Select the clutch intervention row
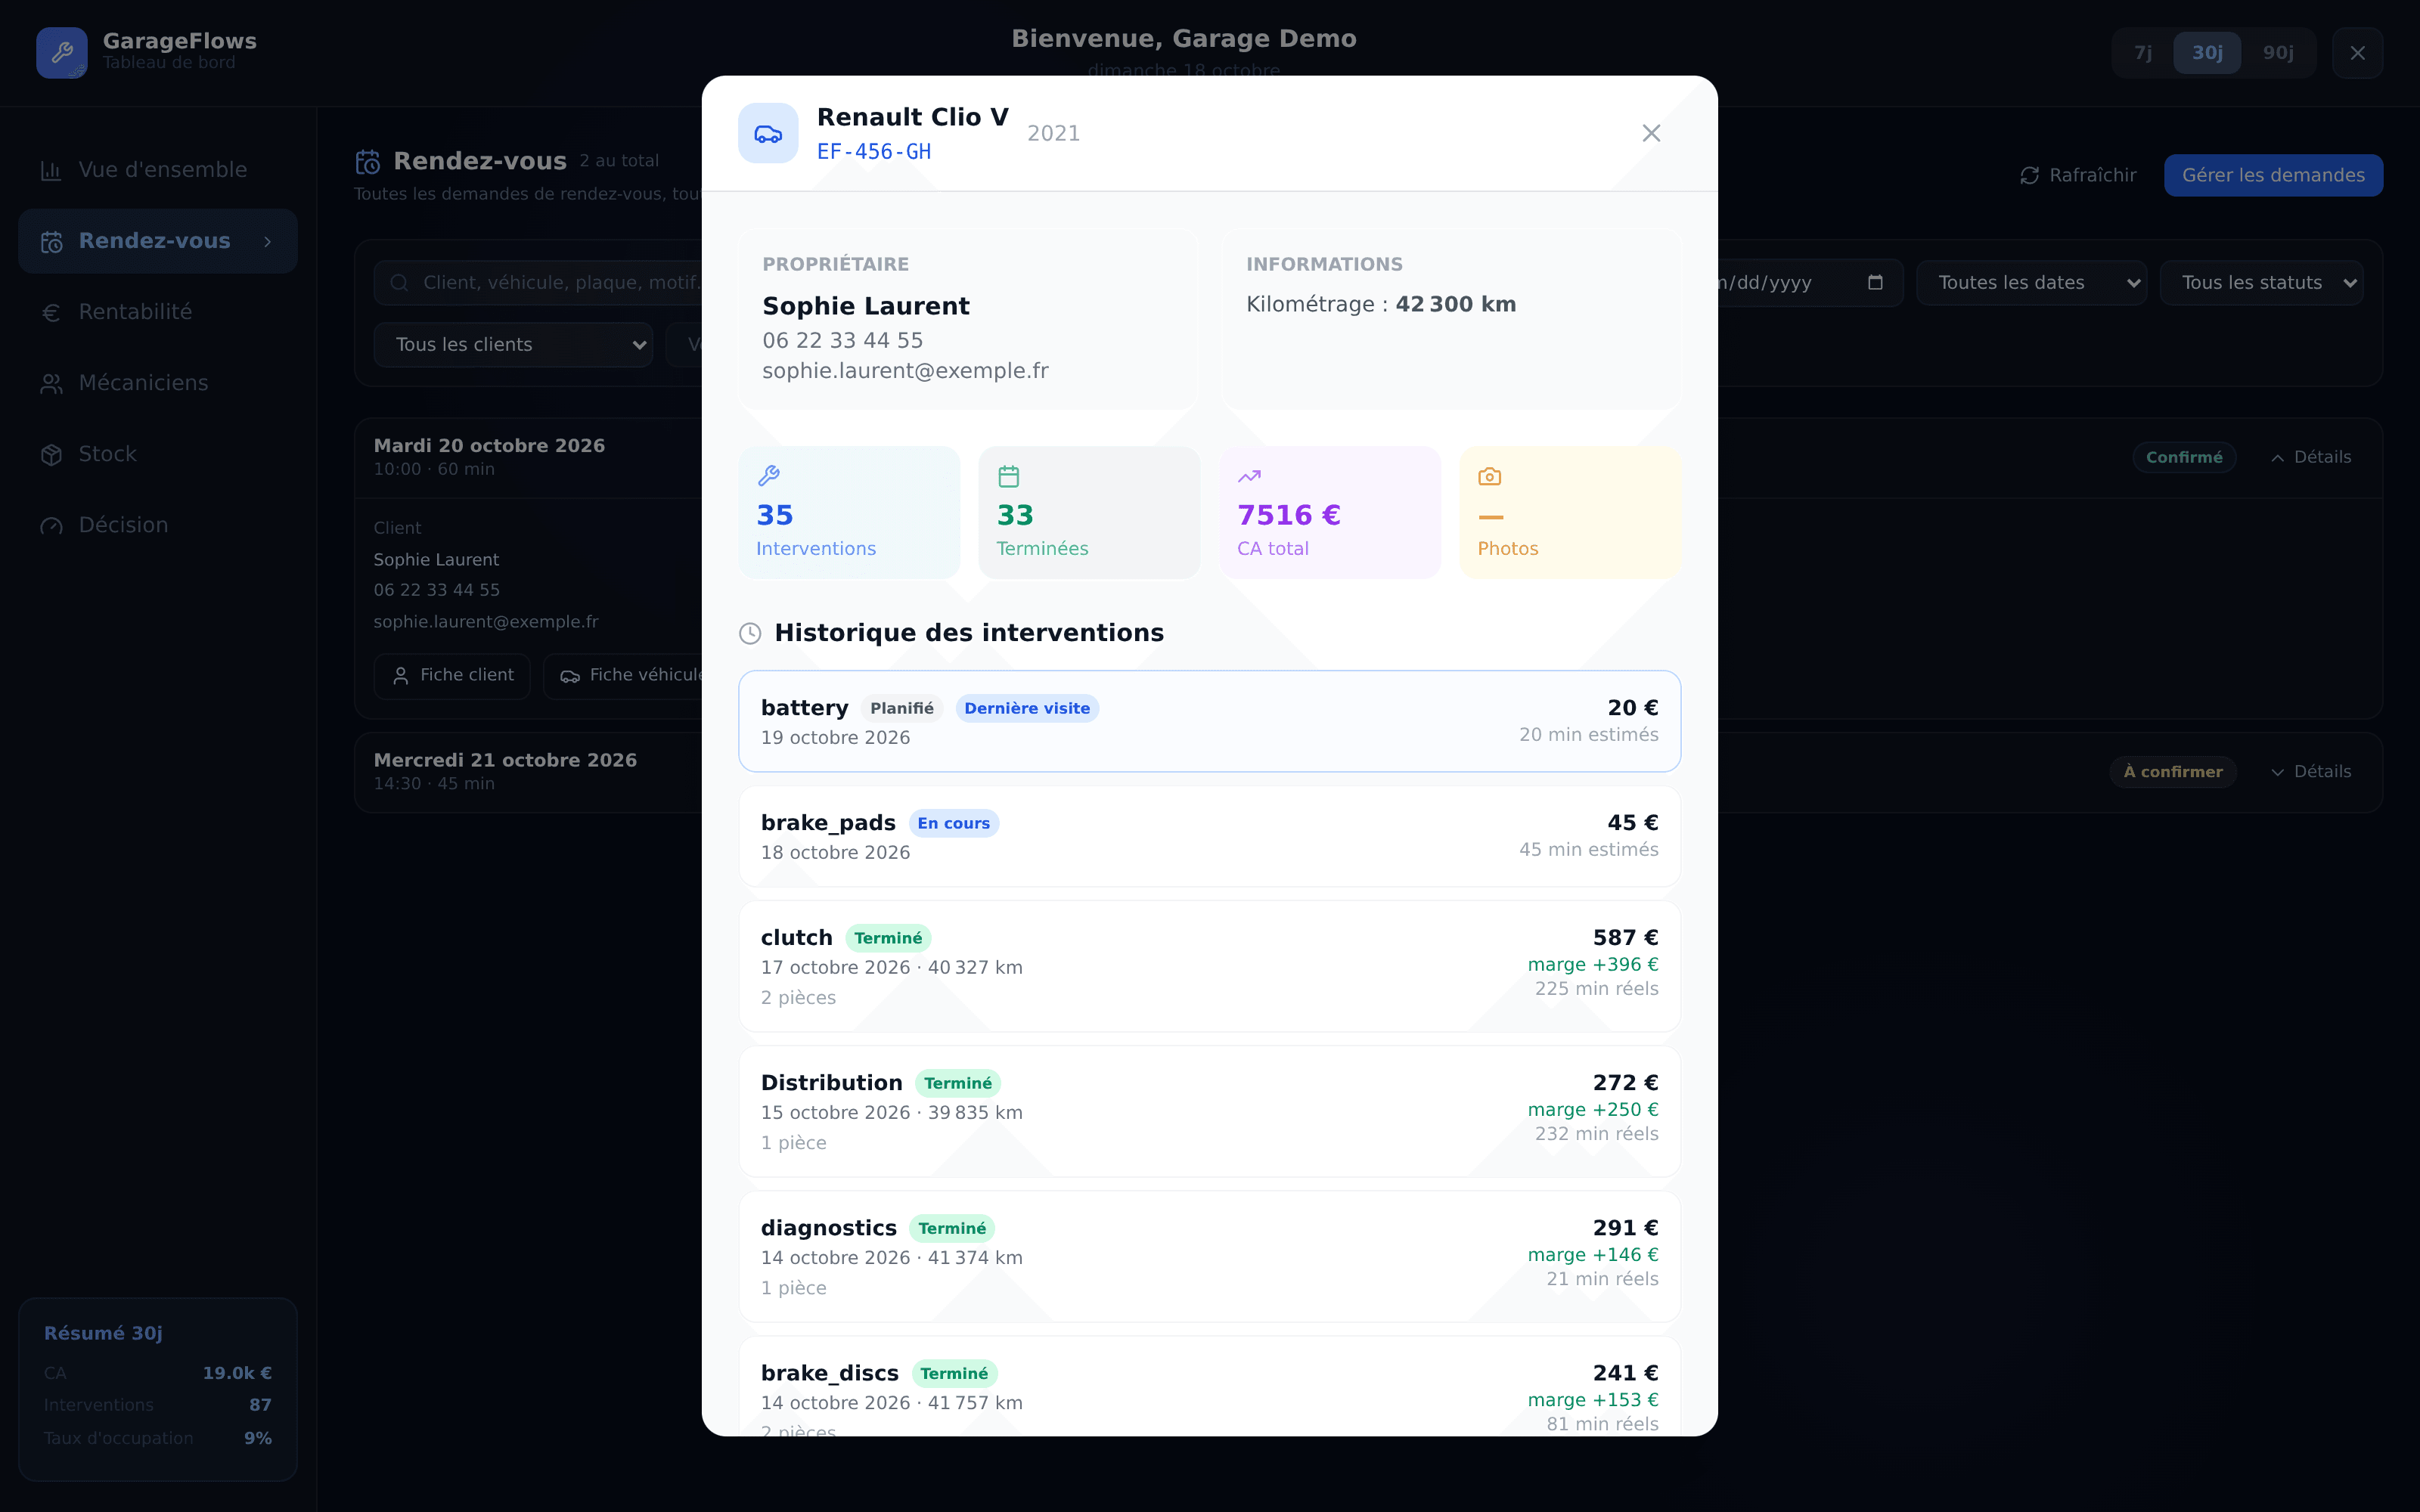The width and height of the screenshot is (2420, 1512). click(x=1209, y=966)
